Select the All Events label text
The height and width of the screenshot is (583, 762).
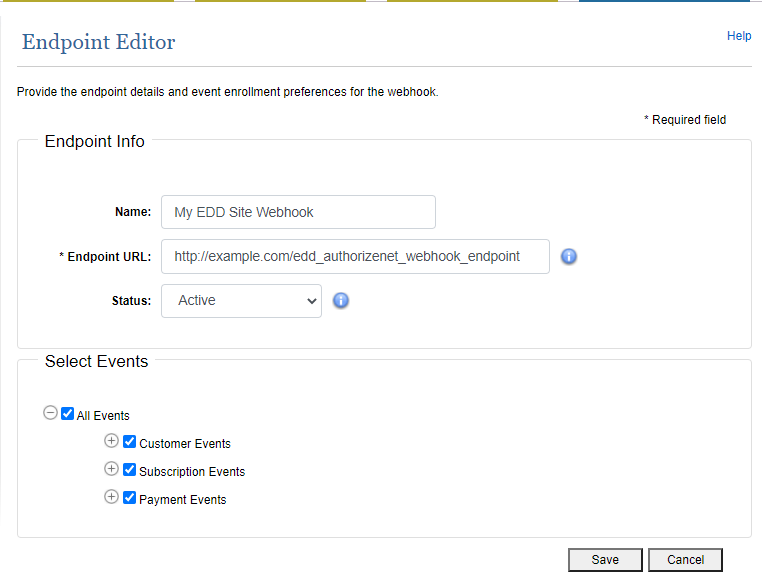coord(103,416)
